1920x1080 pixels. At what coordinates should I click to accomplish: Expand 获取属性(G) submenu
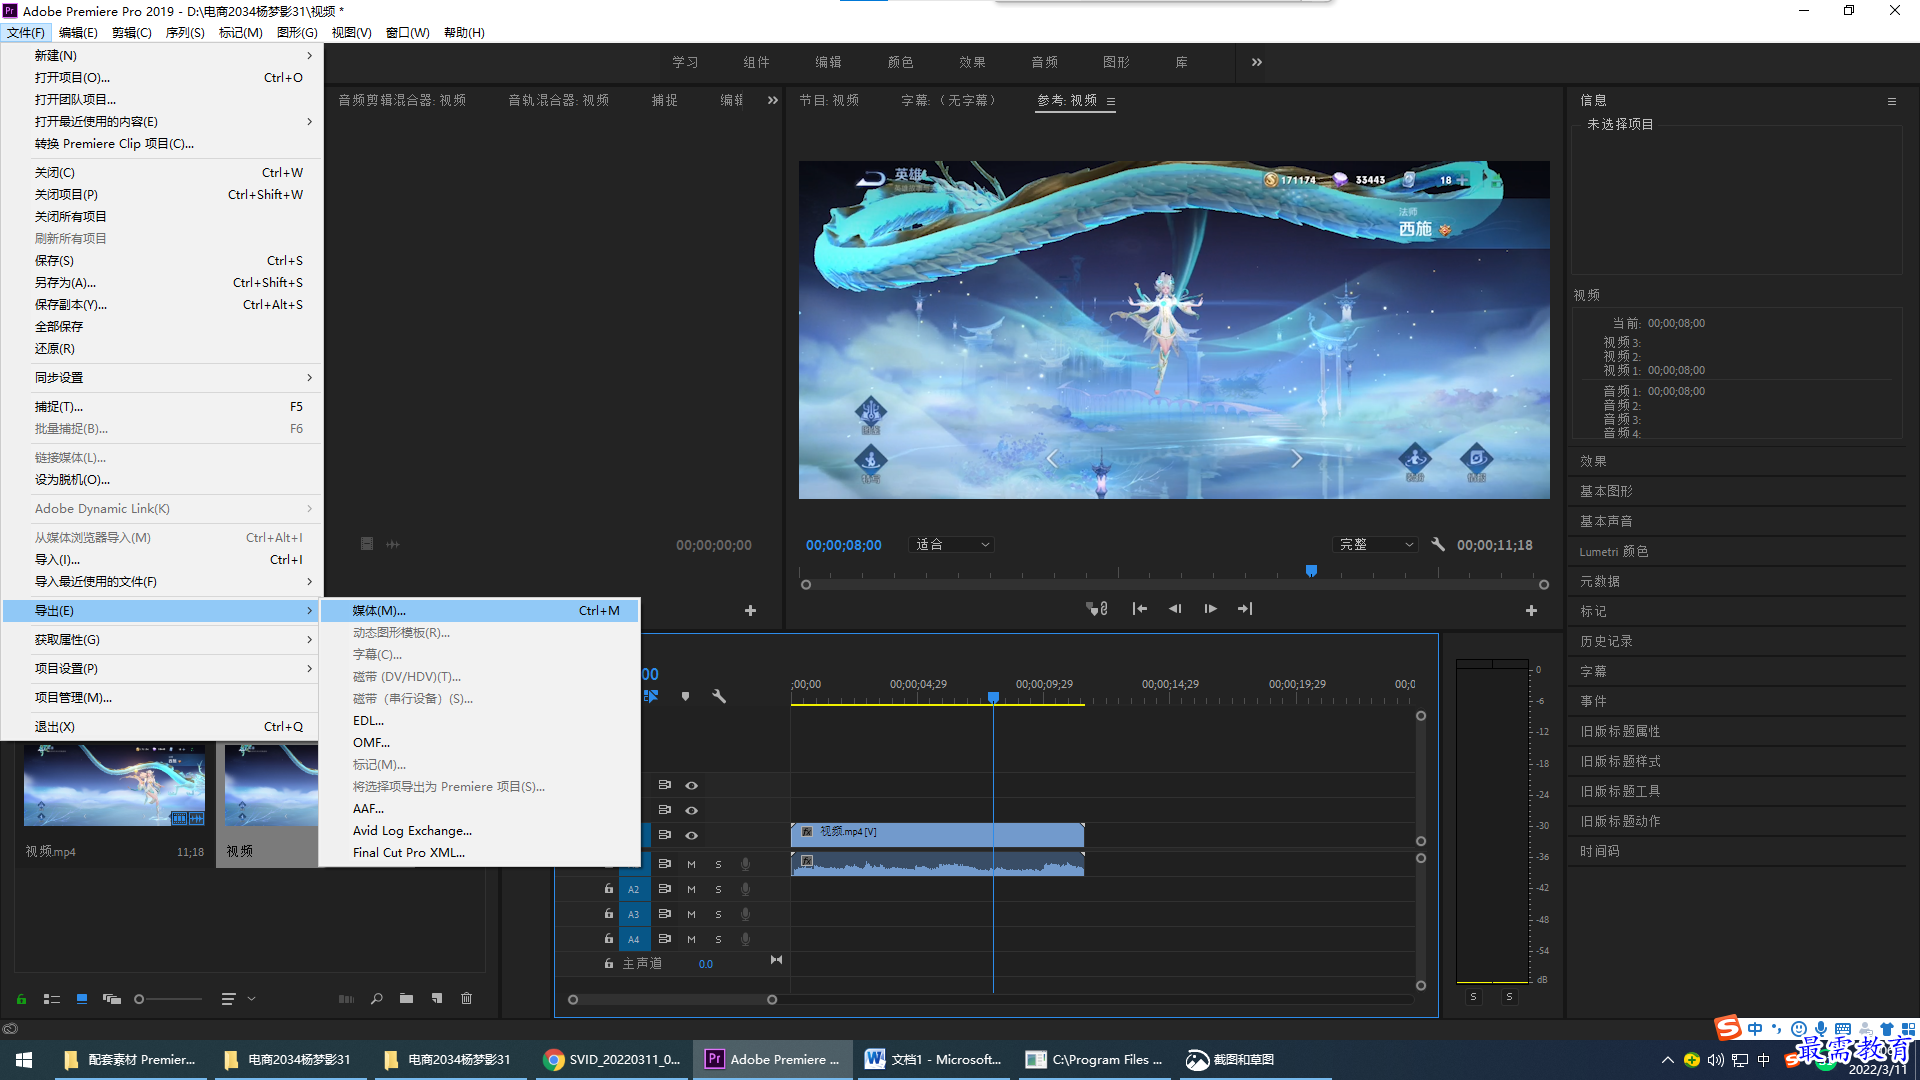pos(162,639)
